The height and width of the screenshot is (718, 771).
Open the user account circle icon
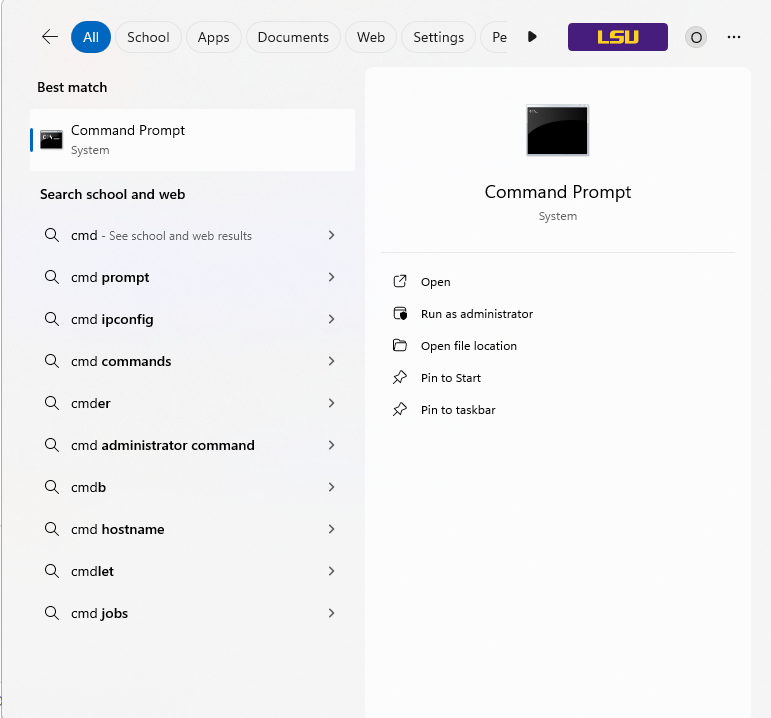696,37
